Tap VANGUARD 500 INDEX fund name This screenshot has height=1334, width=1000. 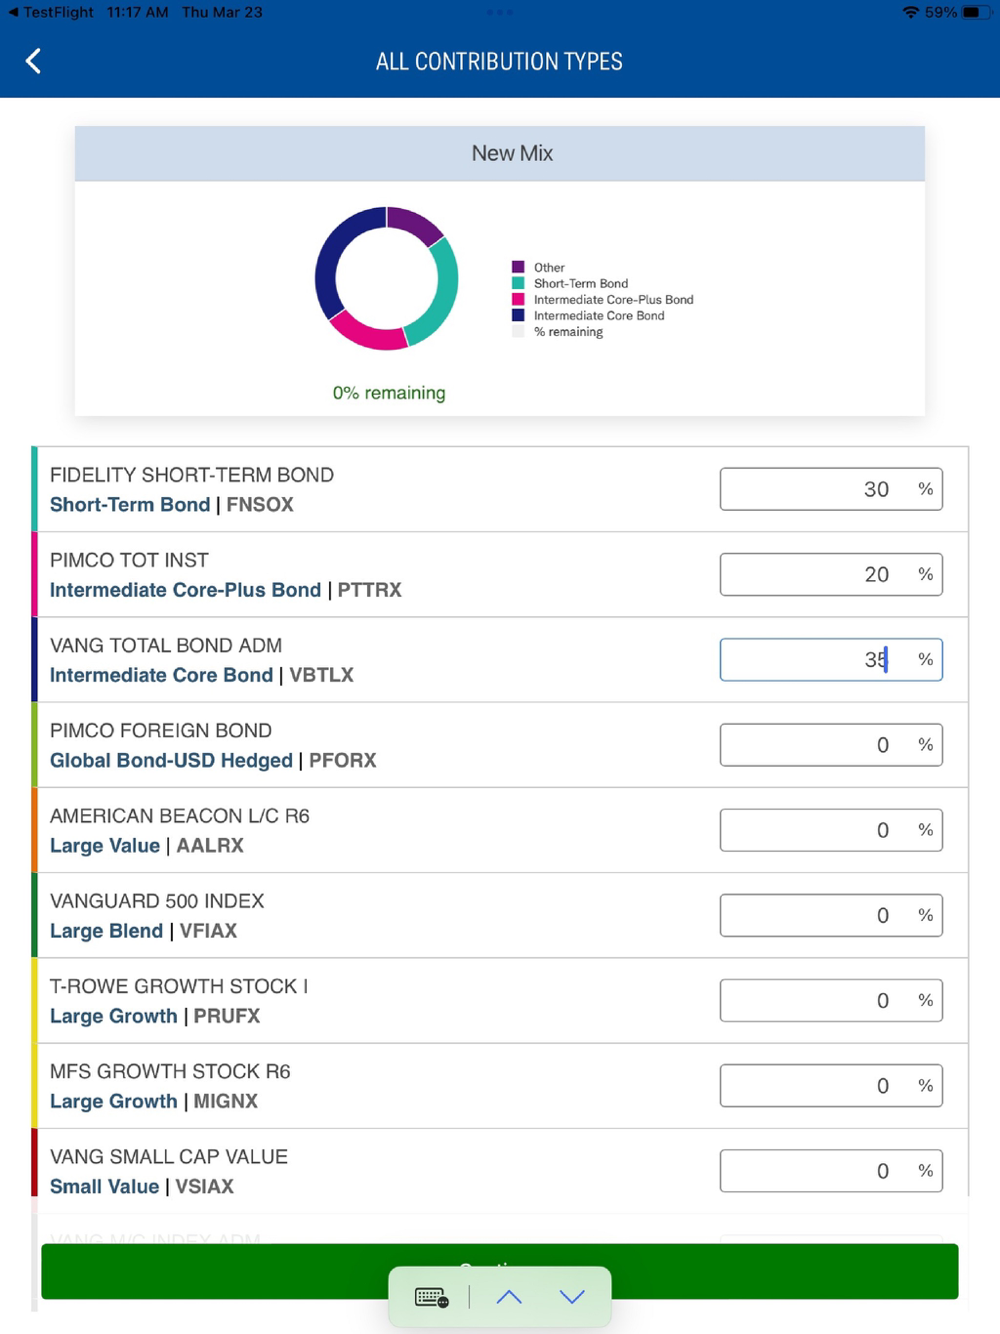tap(157, 901)
